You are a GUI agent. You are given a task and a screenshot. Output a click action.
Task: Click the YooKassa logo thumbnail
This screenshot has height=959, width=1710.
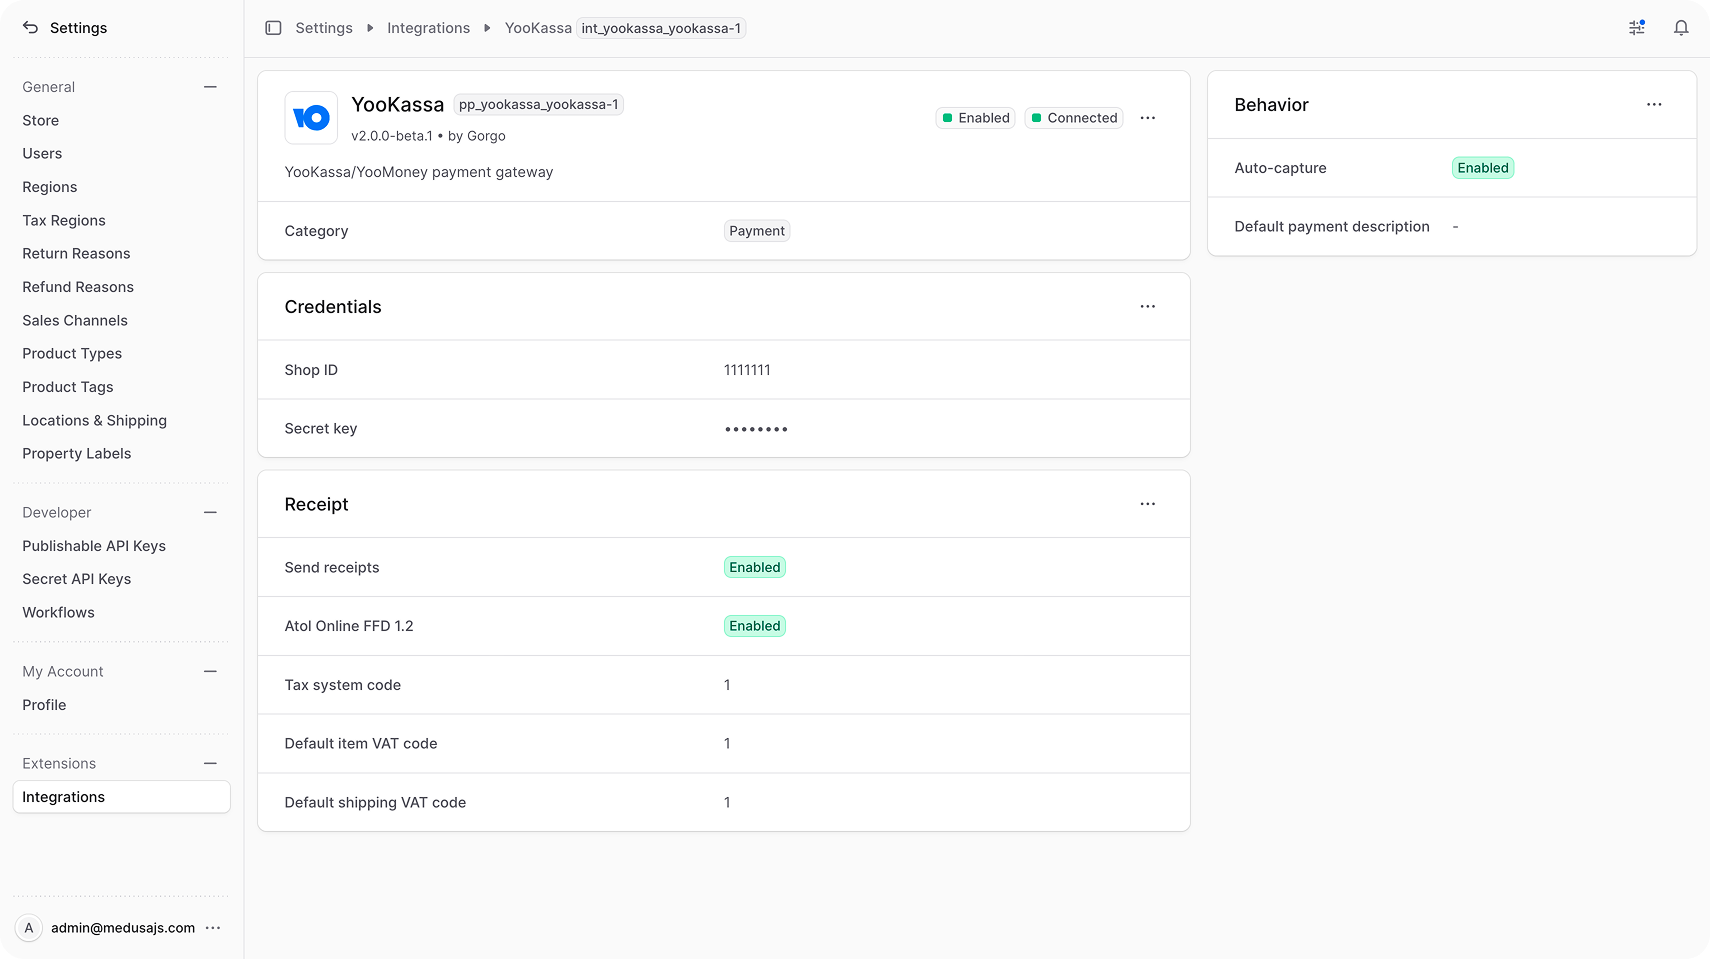click(311, 118)
